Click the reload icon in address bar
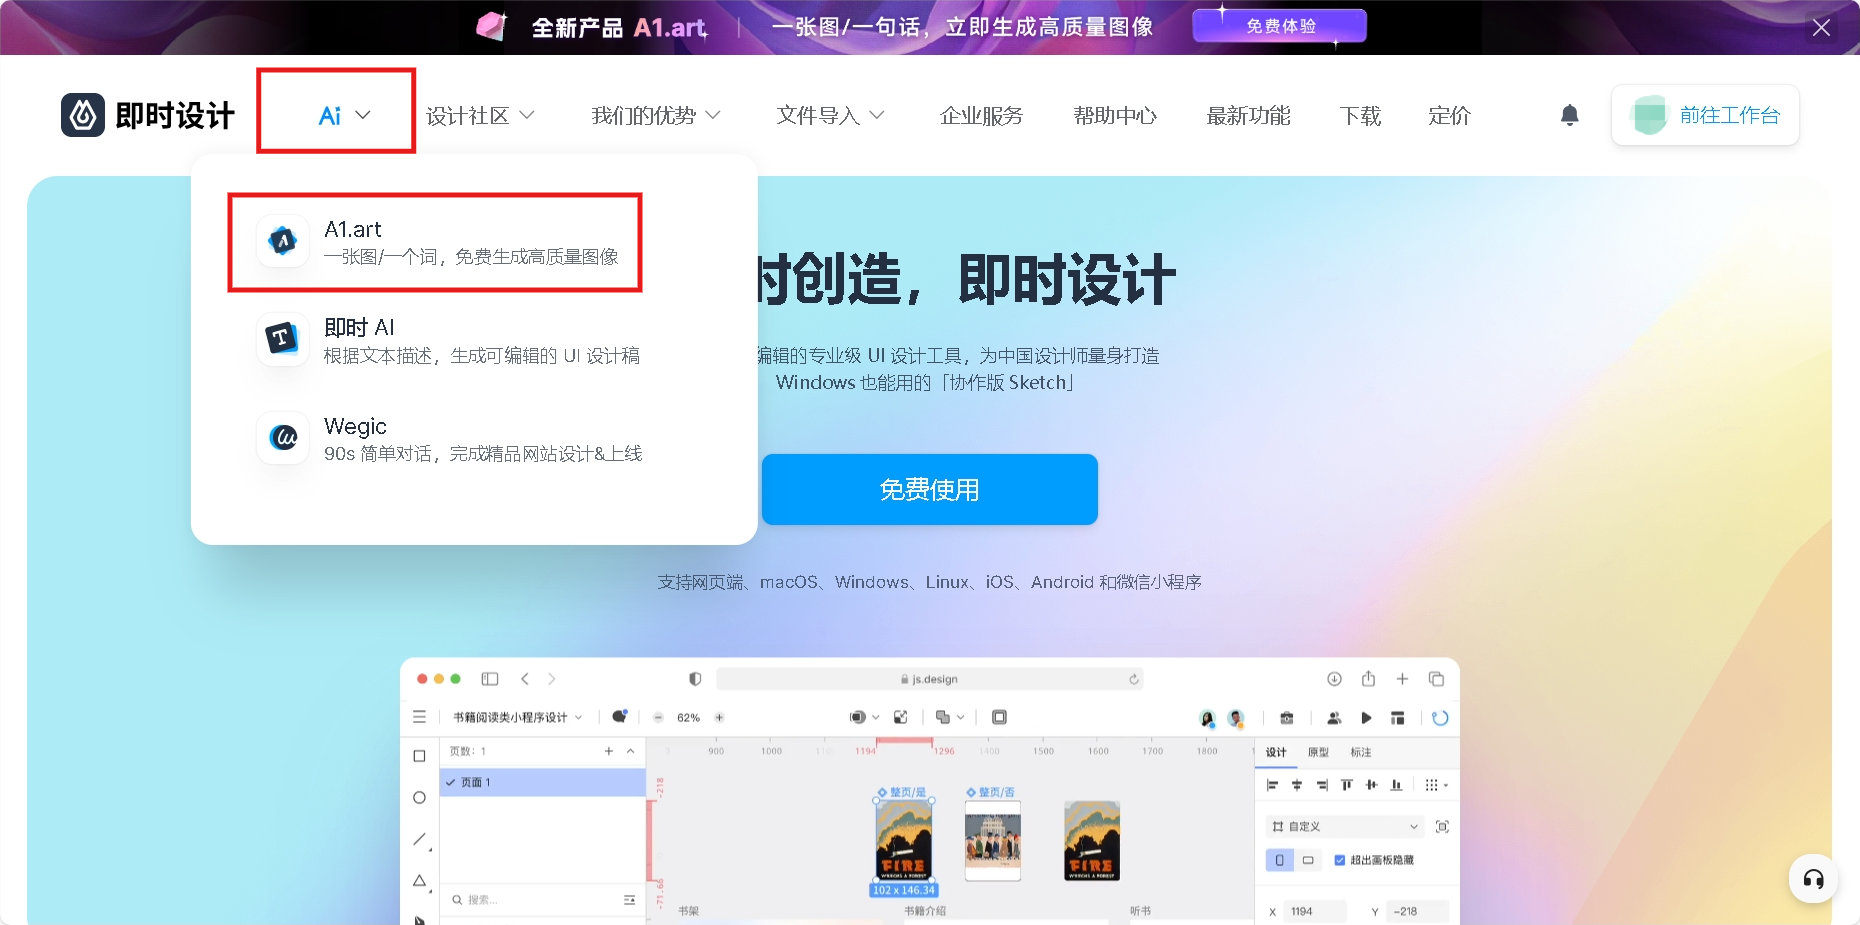Screen dimensions: 1860x925 [1134, 679]
